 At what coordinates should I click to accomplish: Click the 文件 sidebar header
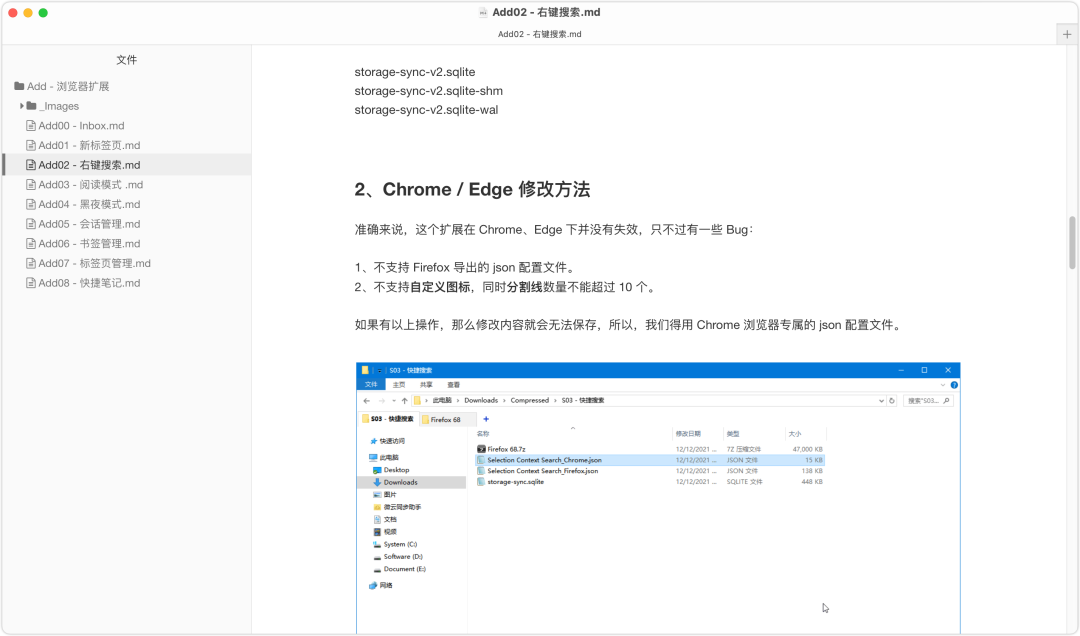coord(126,60)
